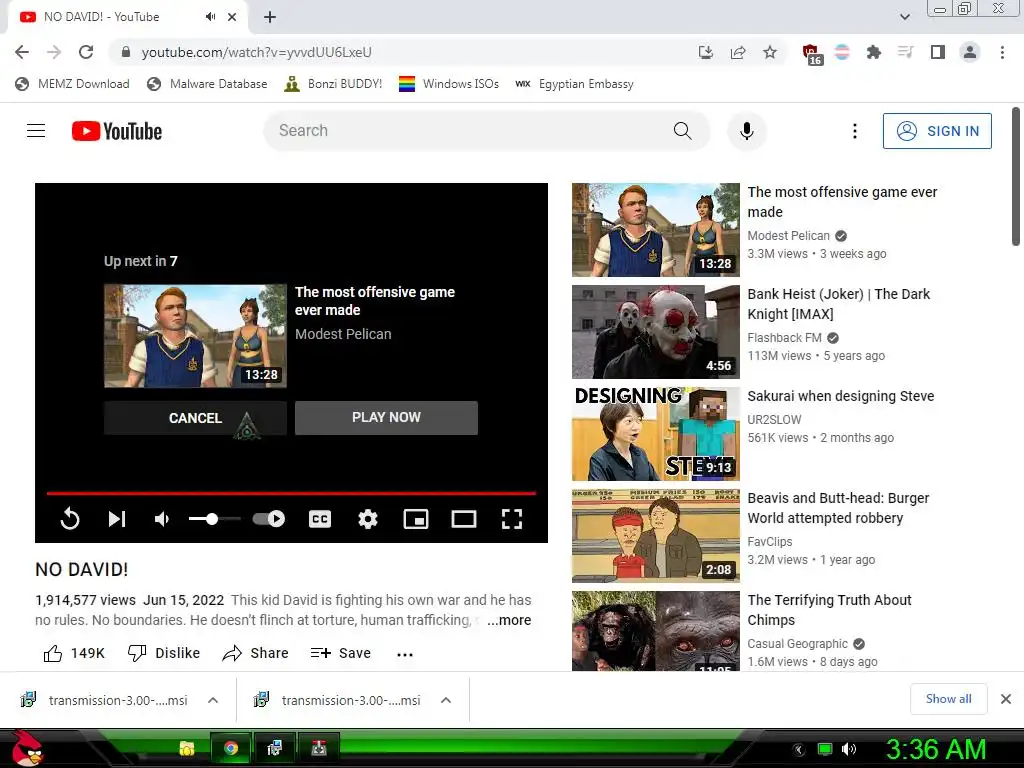Image resolution: width=1024 pixels, height=768 pixels.
Task: Bookmark this page with the star icon
Action: 770,52
